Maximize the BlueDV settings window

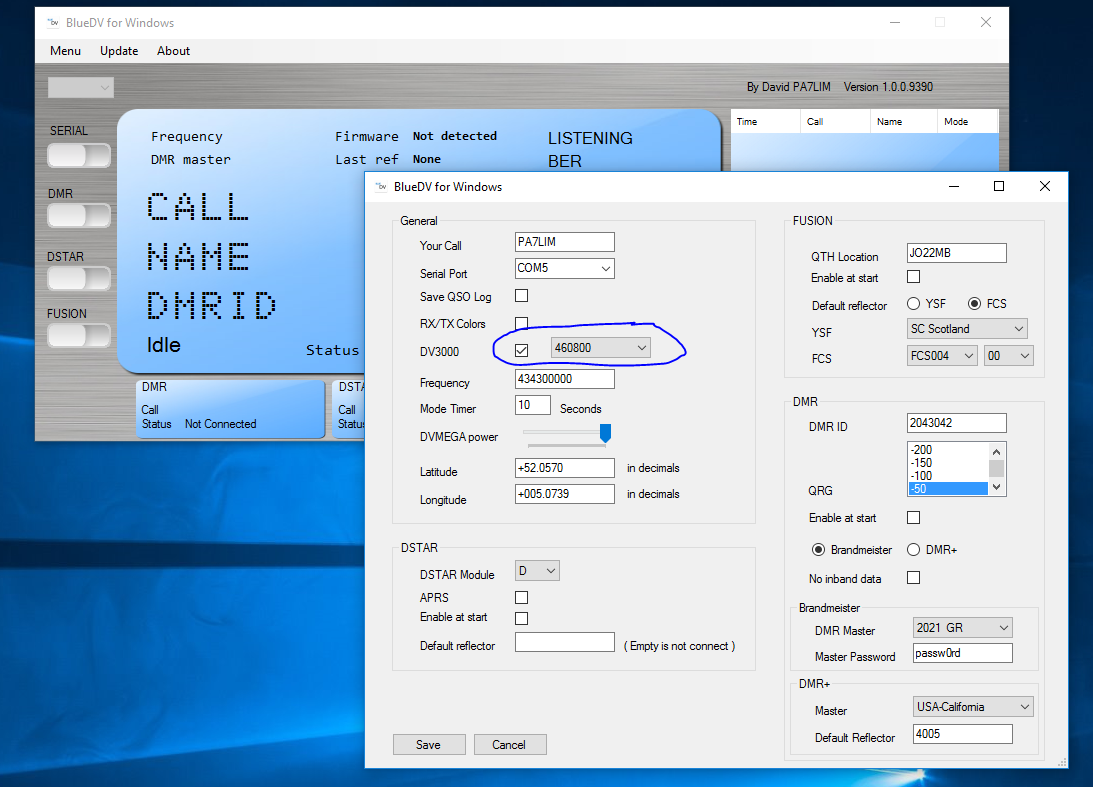click(999, 186)
